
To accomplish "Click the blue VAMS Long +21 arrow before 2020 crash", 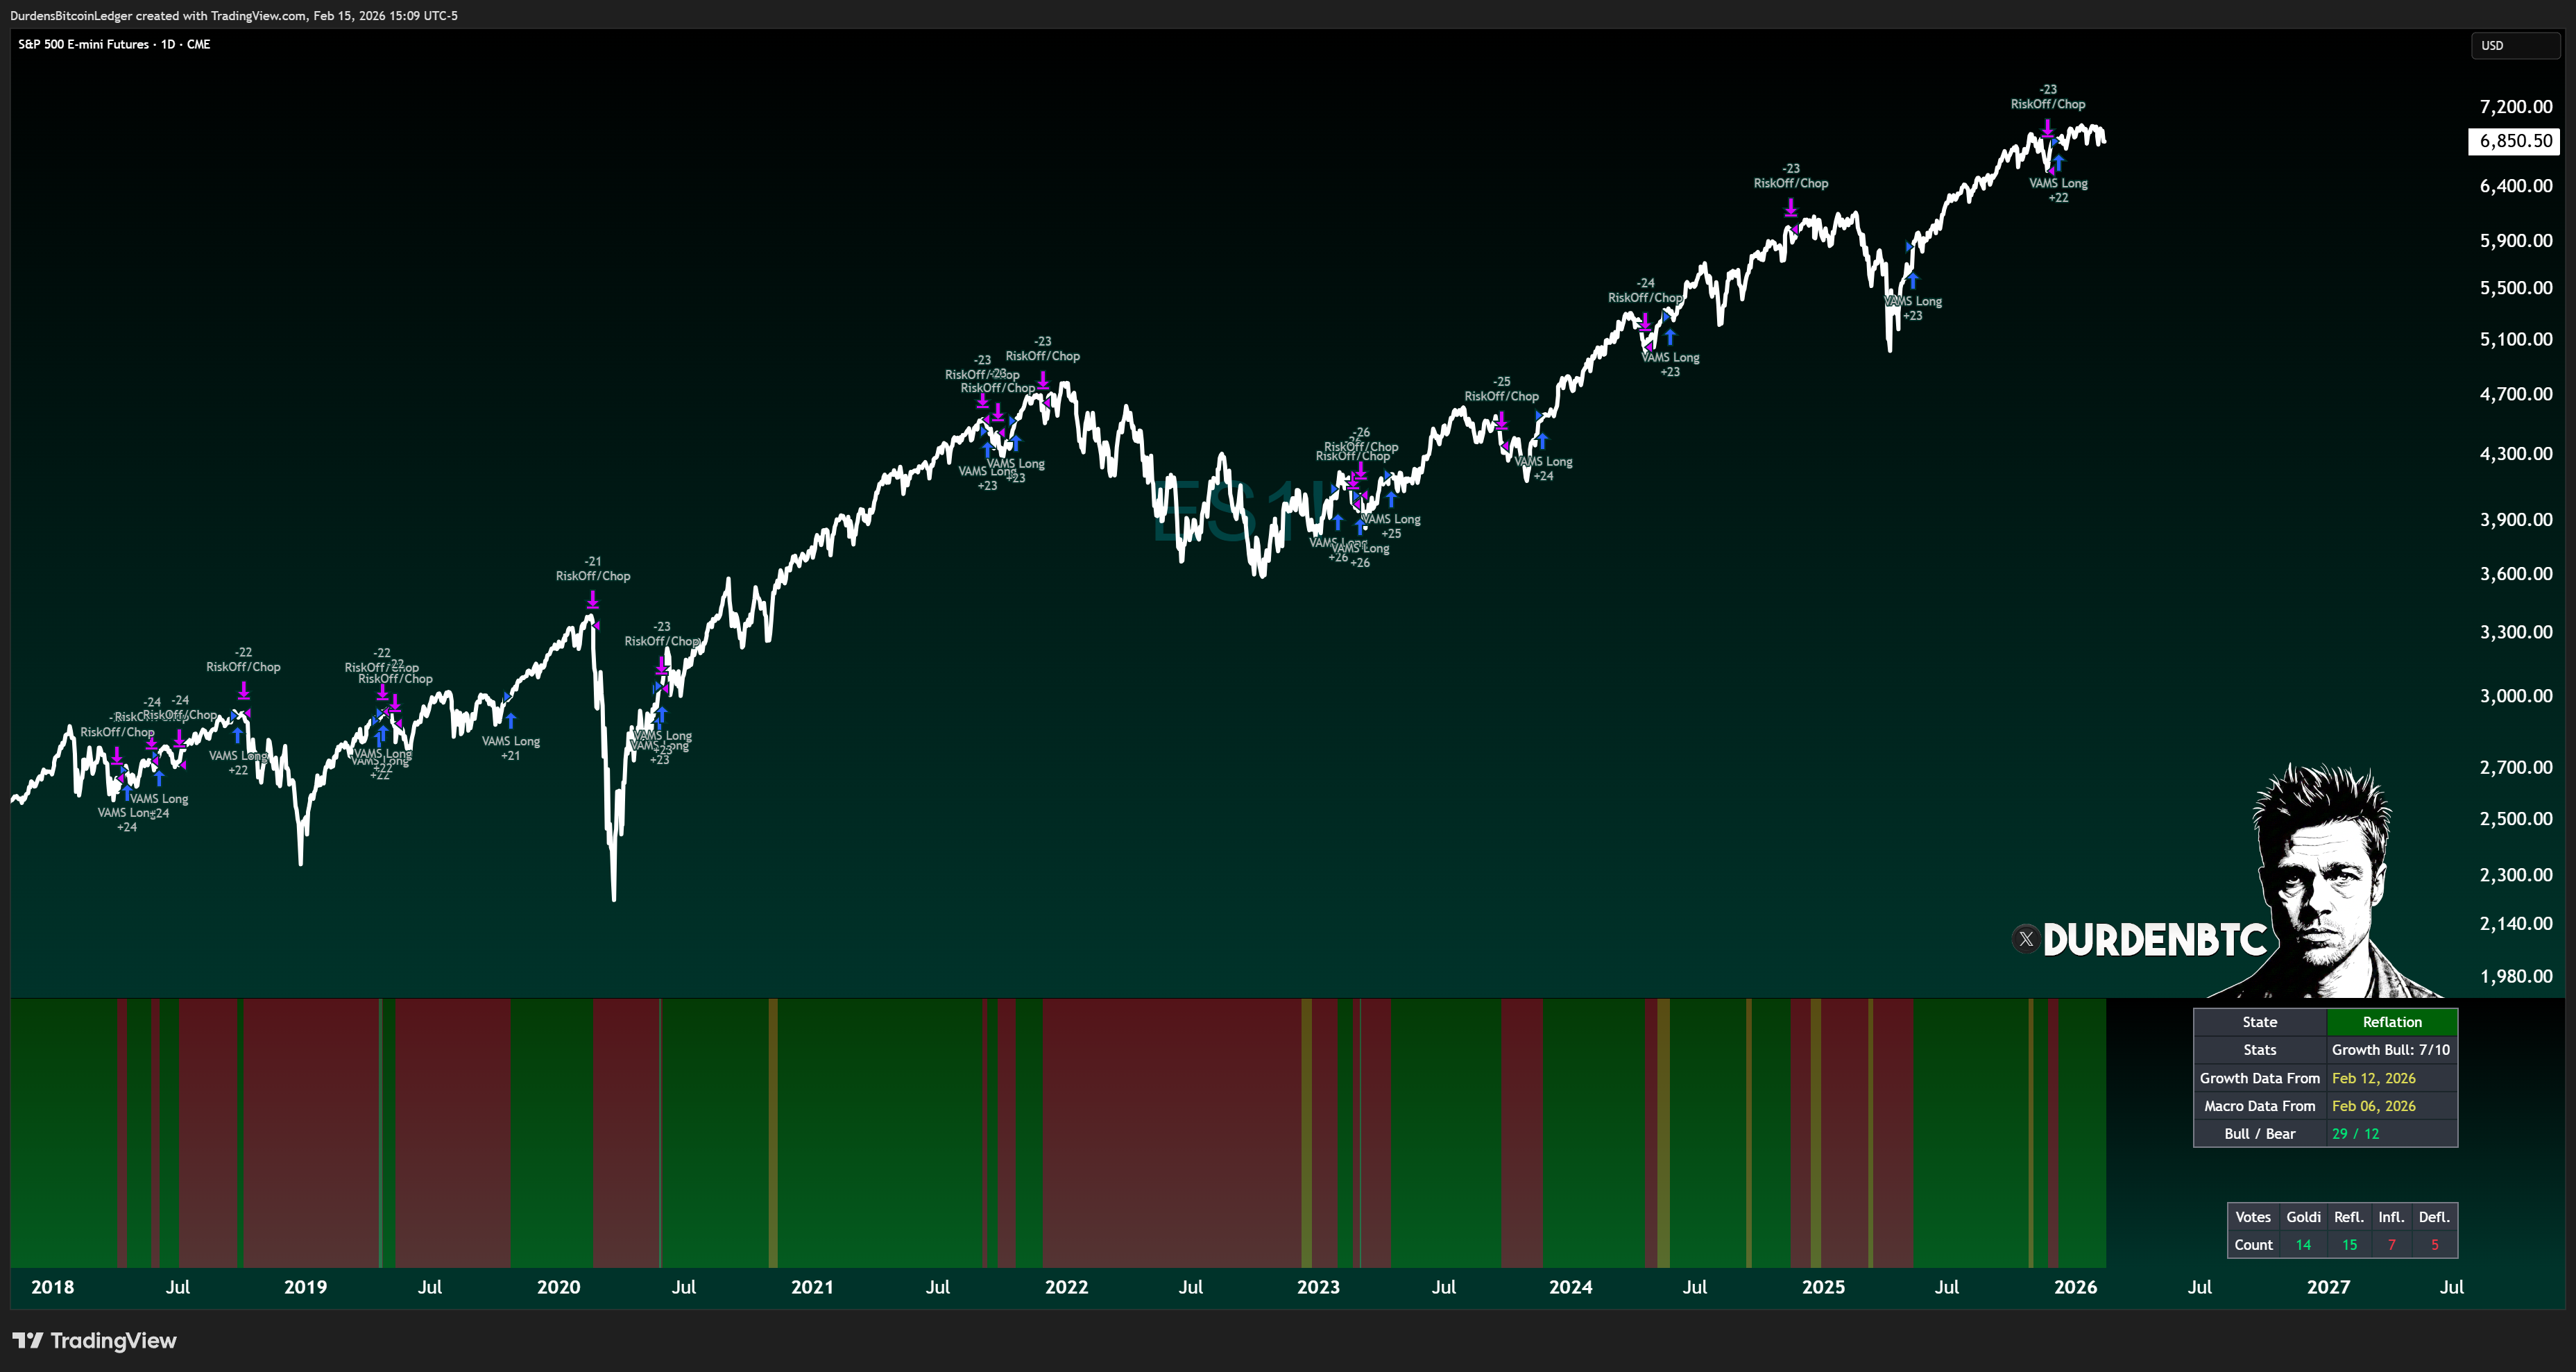I will point(510,718).
